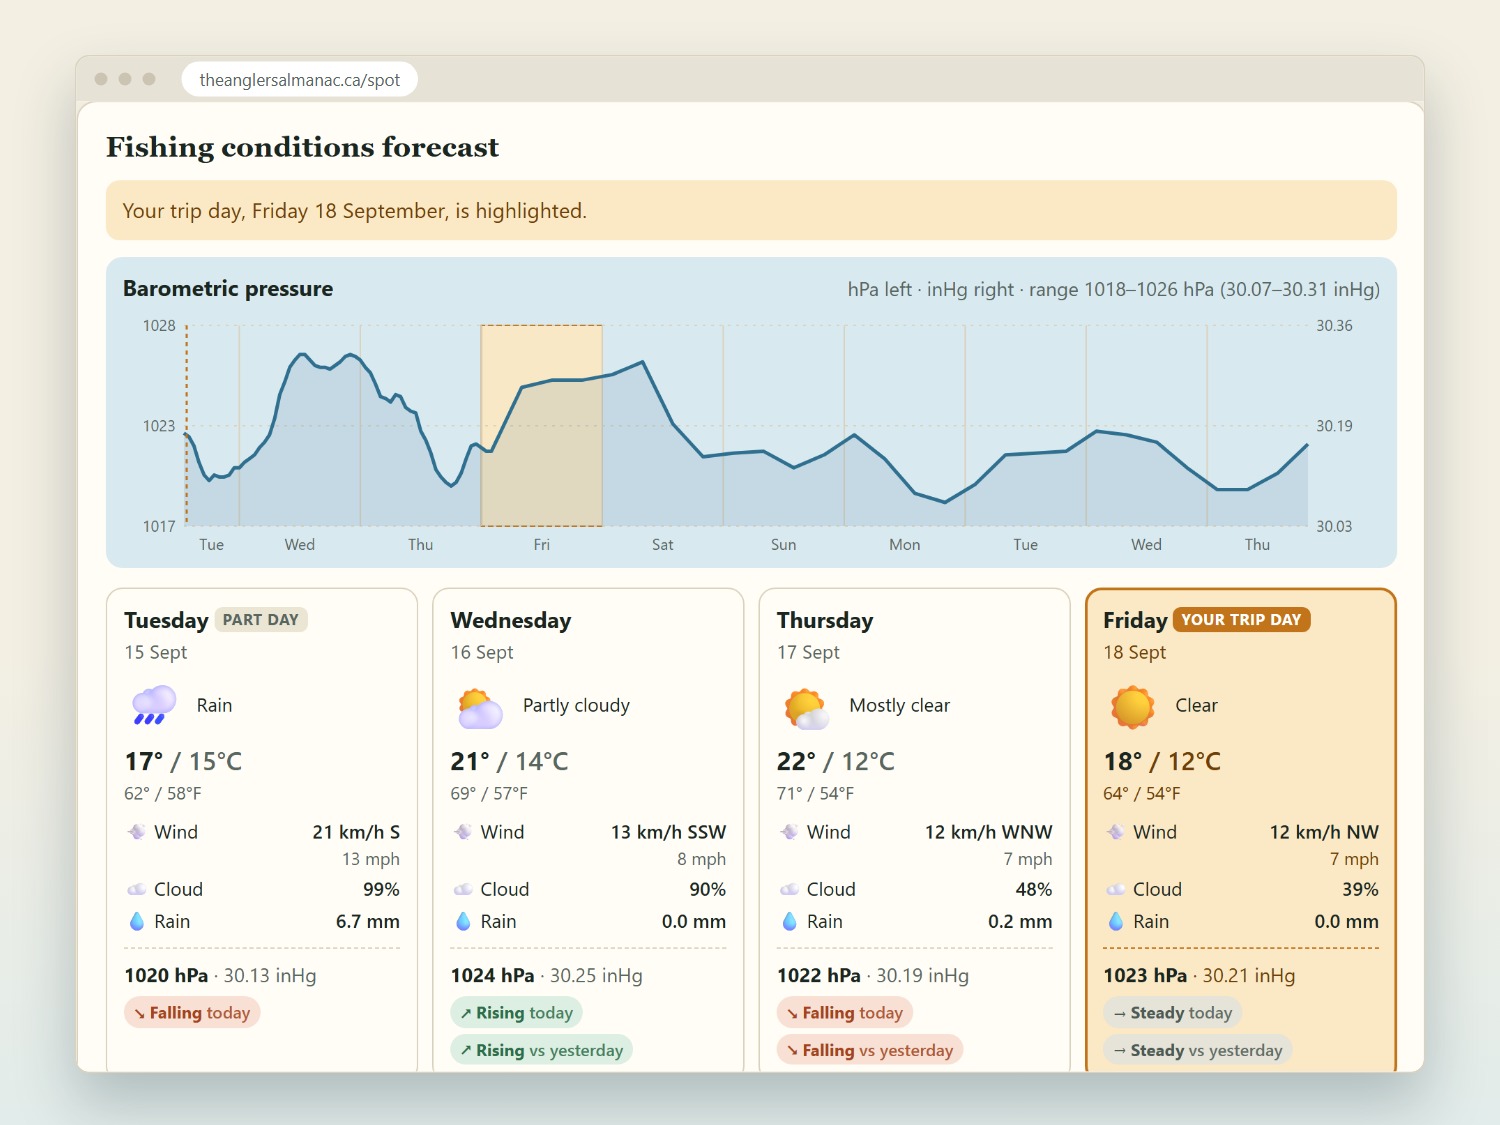Screen dimensions: 1500x1125
Task: Click the 1028 hPa axis value
Action: coord(159,326)
